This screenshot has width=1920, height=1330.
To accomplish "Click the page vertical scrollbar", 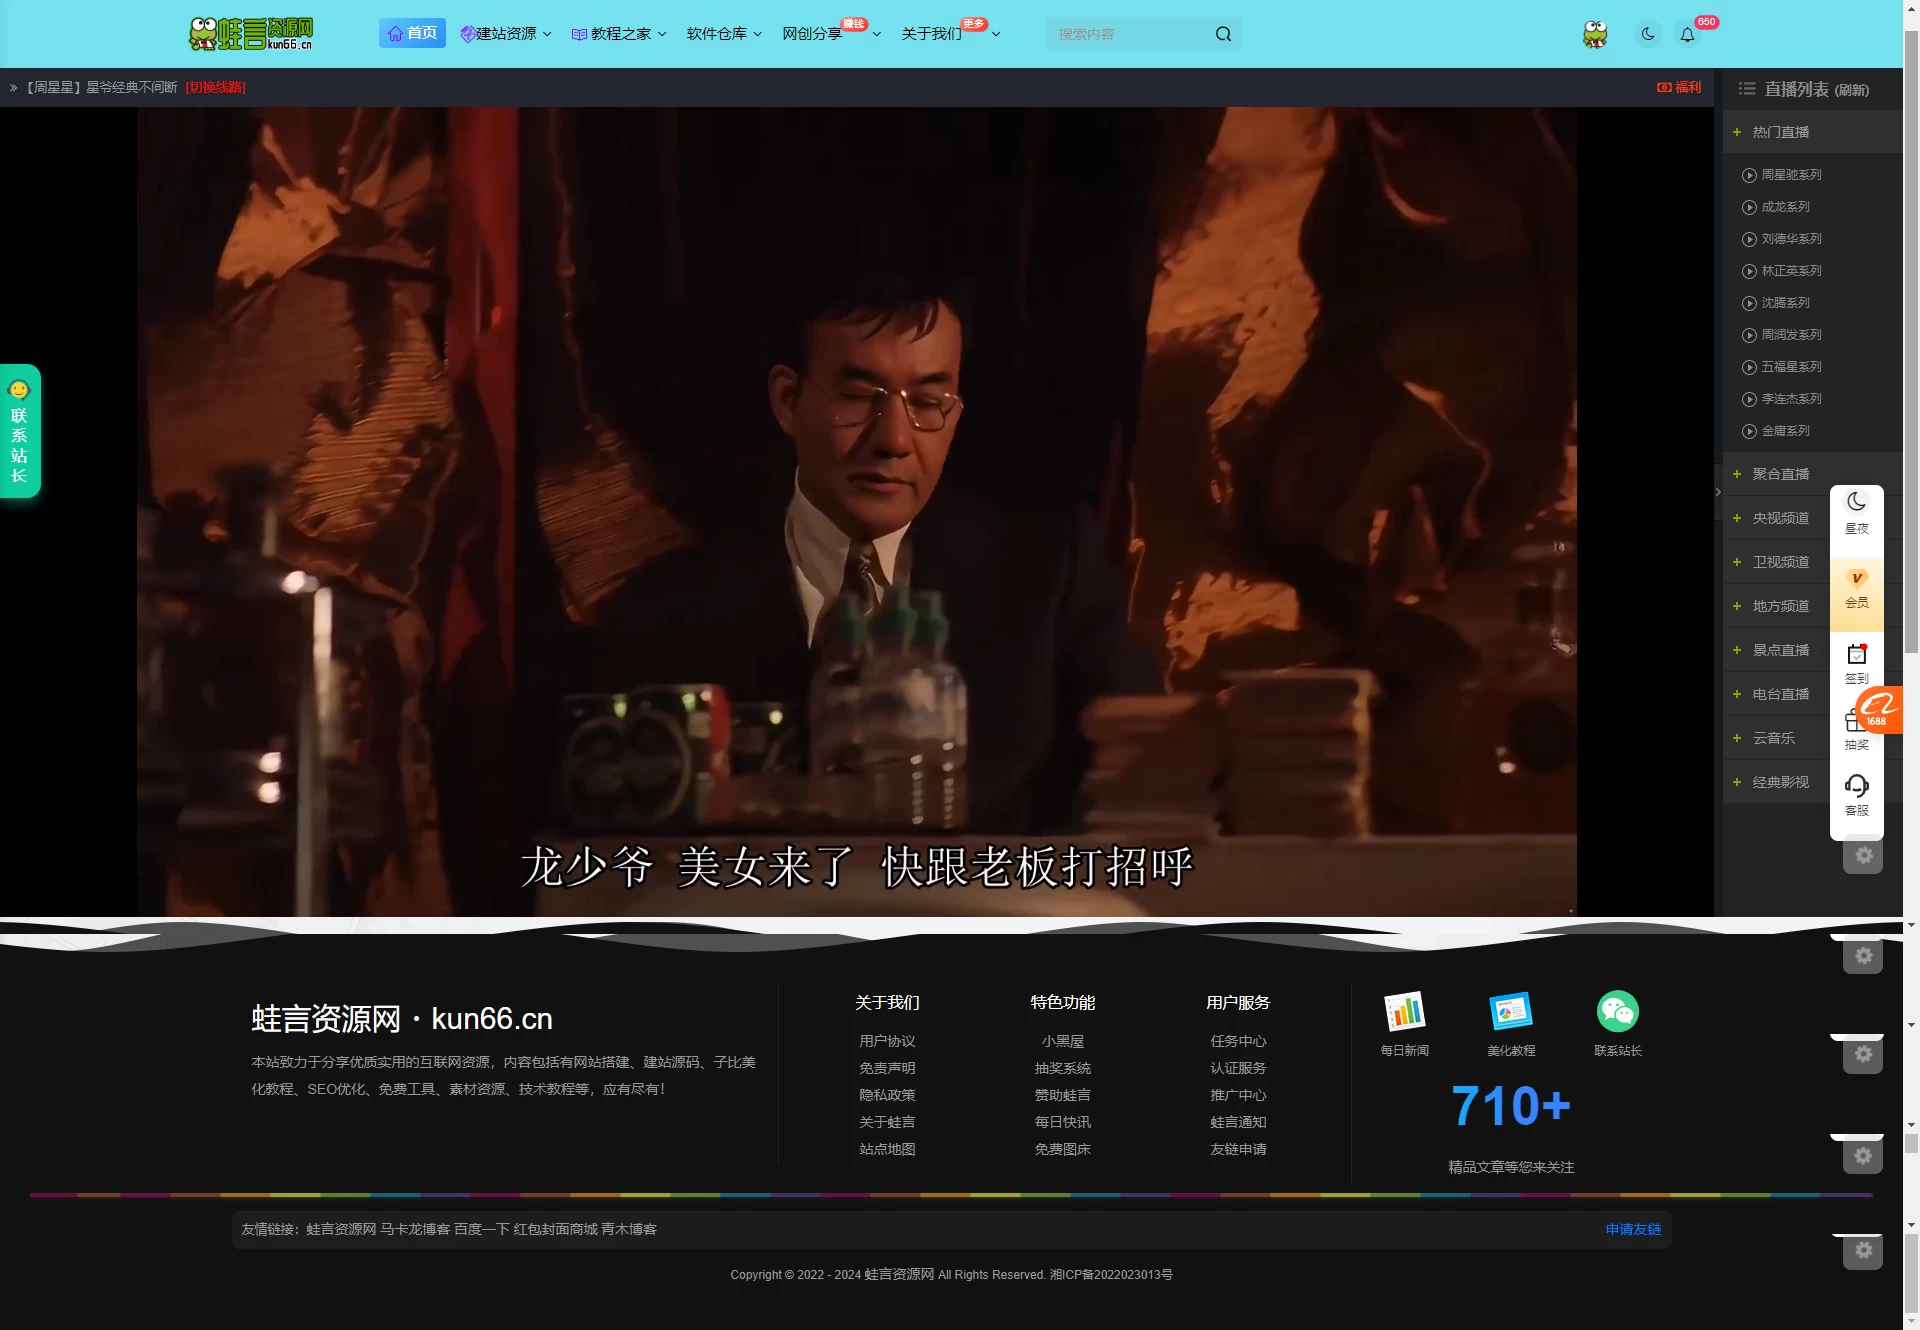I will pos(1911,340).
